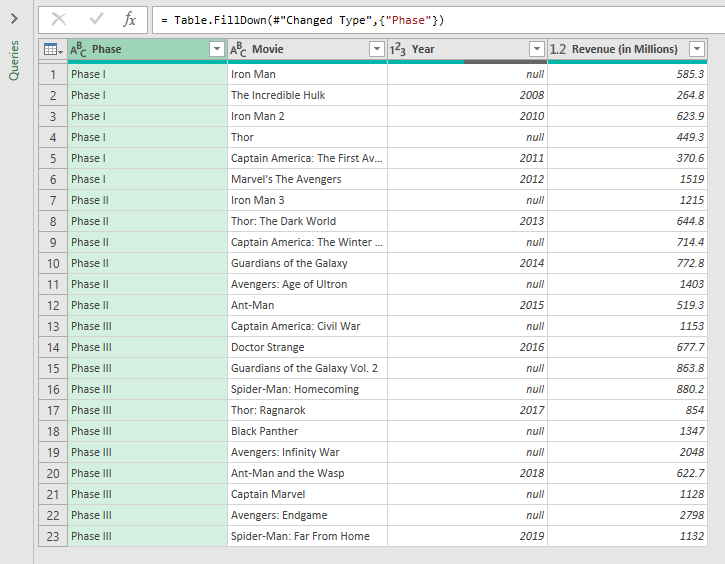Click the null year cell for Iron Man 3

467,200
